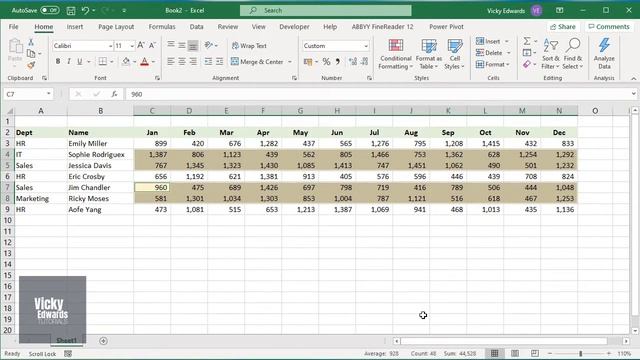This screenshot has width=640, height=360.
Task: Open the Formulas tab
Action: pos(162,27)
